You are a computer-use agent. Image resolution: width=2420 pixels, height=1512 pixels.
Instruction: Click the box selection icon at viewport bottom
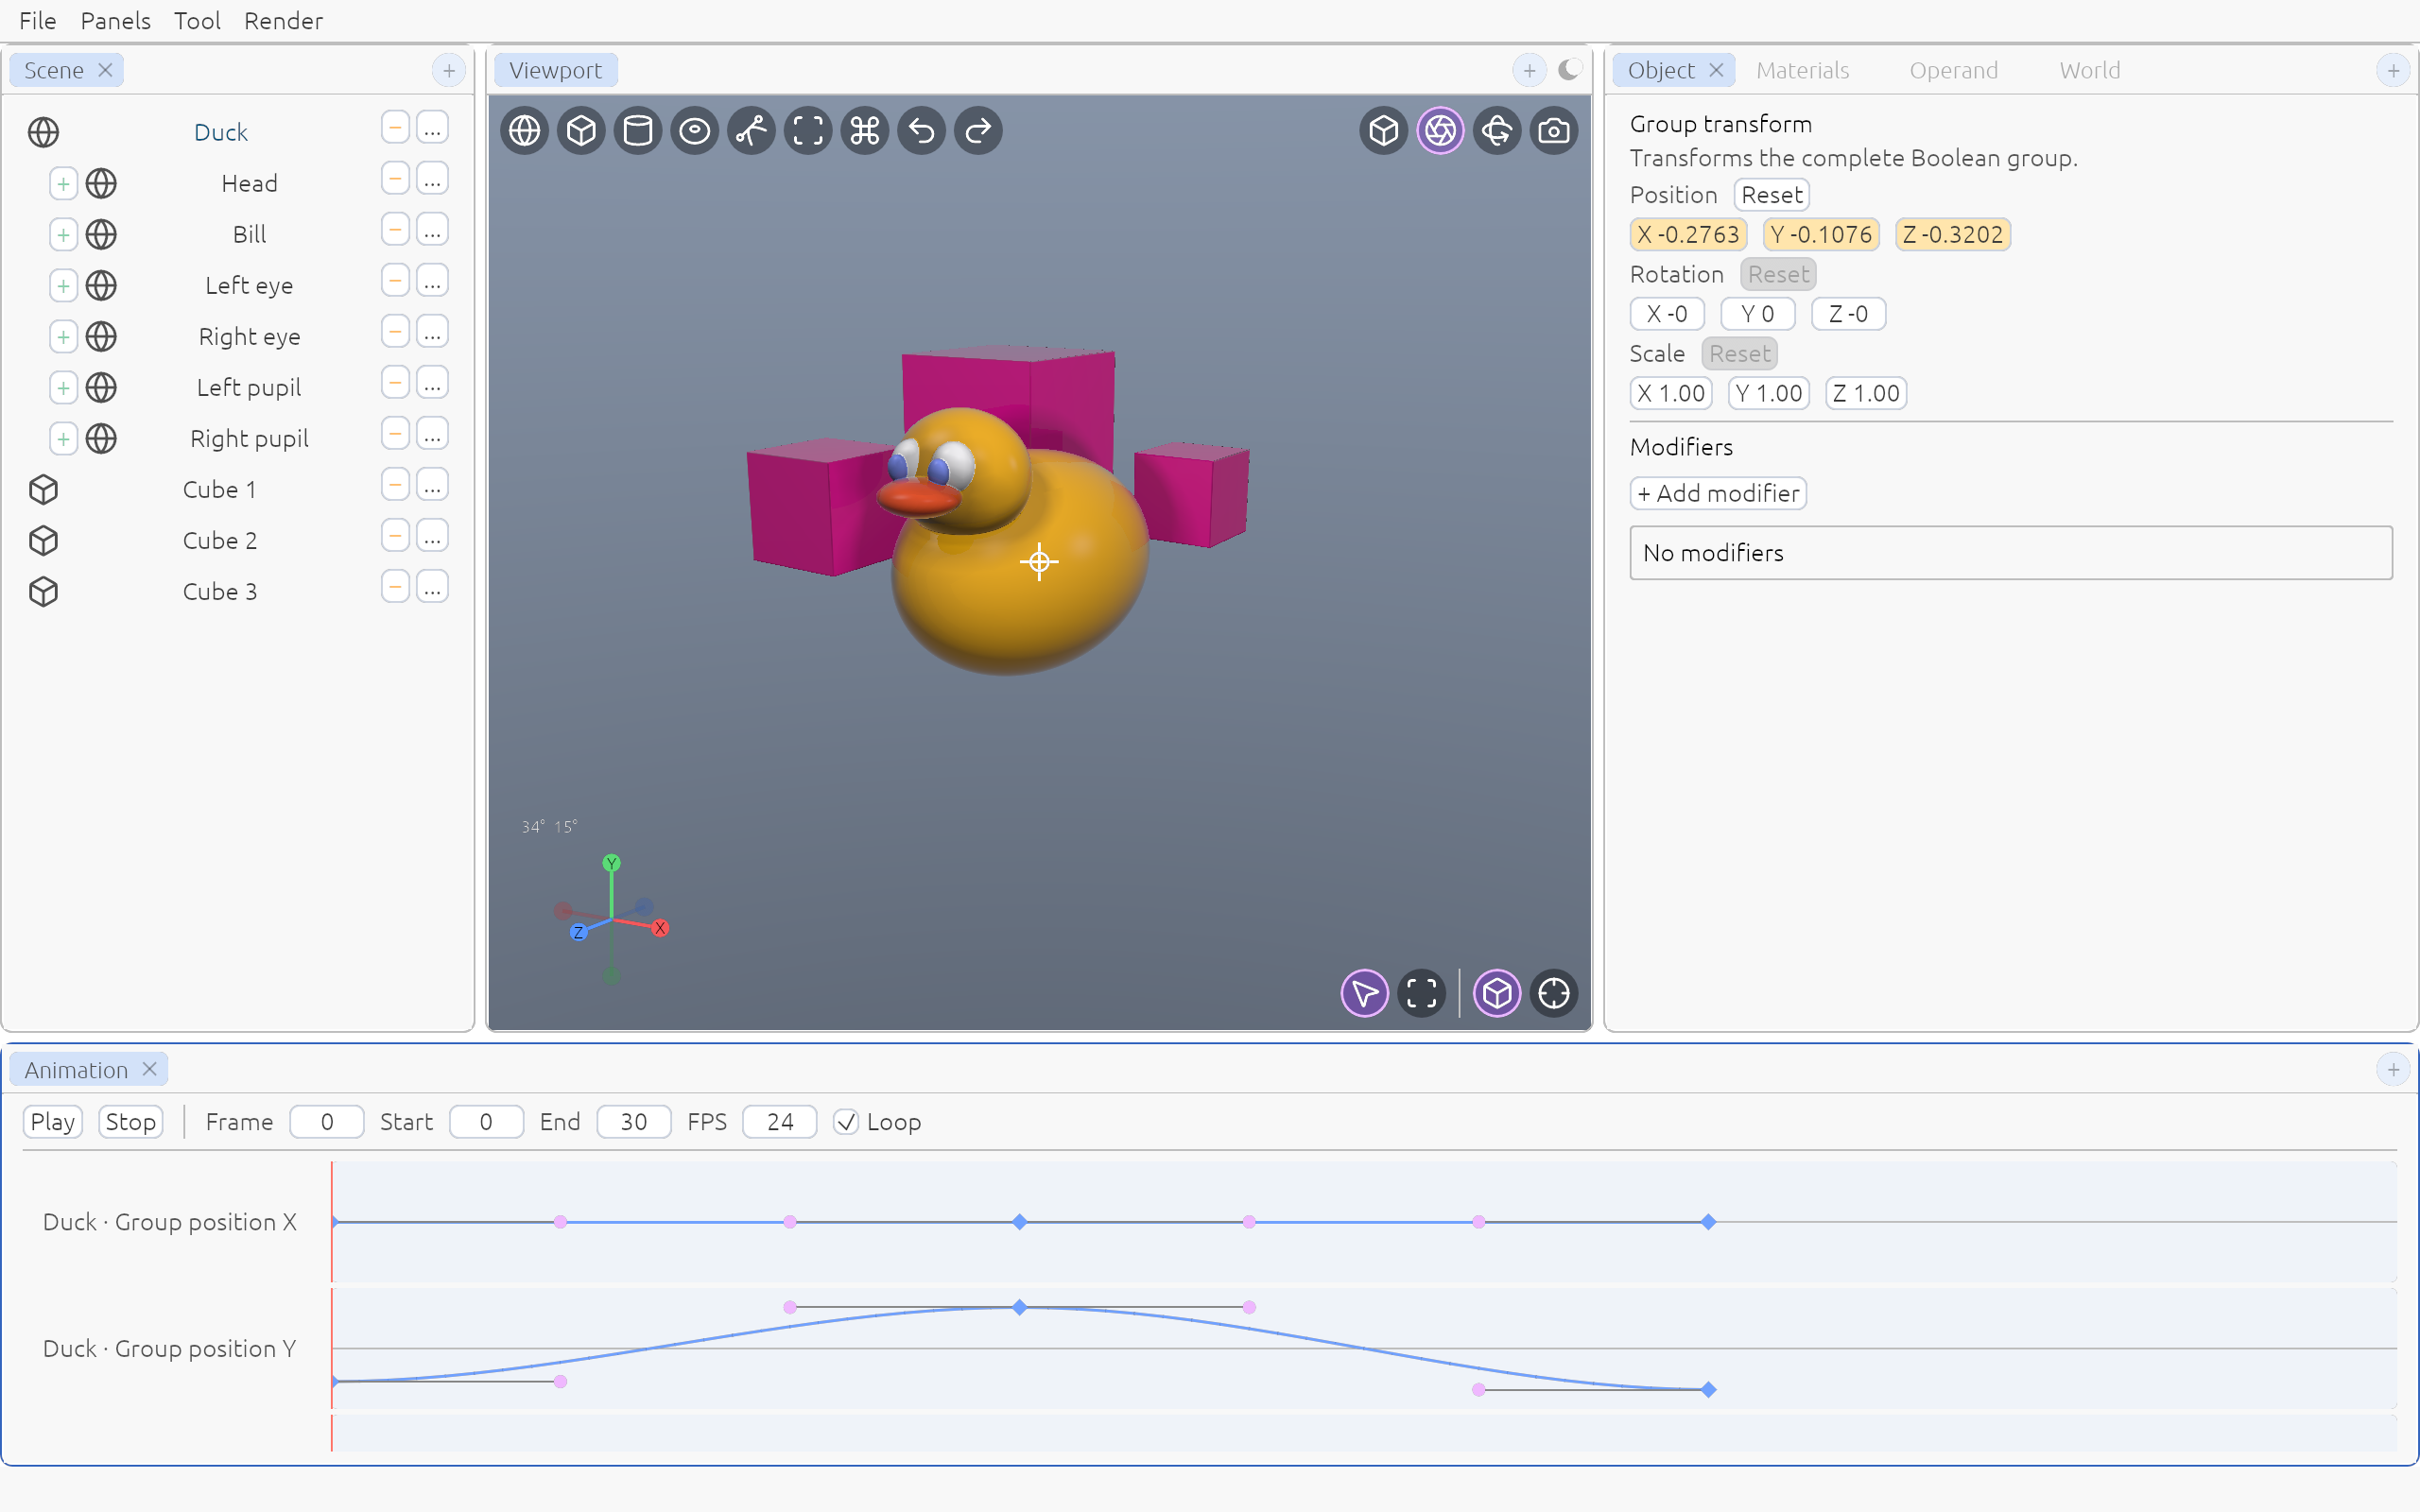click(1422, 993)
